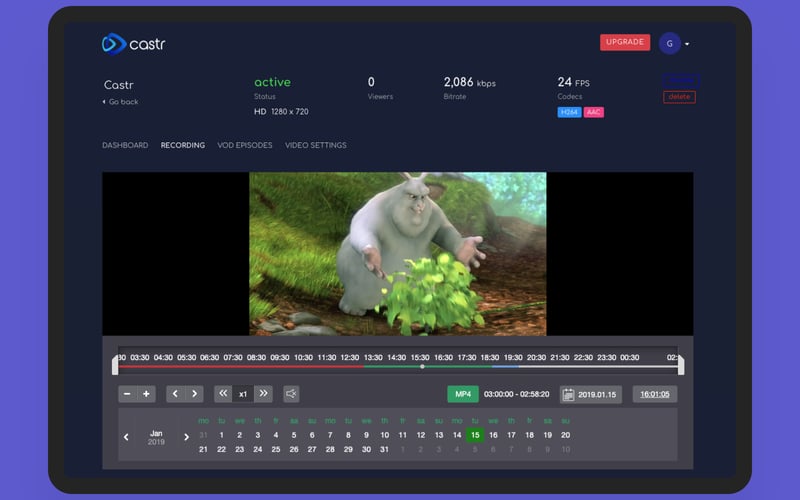Image resolution: width=800 pixels, height=500 pixels.
Task: Select January 16 in the calendar
Action: point(493,435)
